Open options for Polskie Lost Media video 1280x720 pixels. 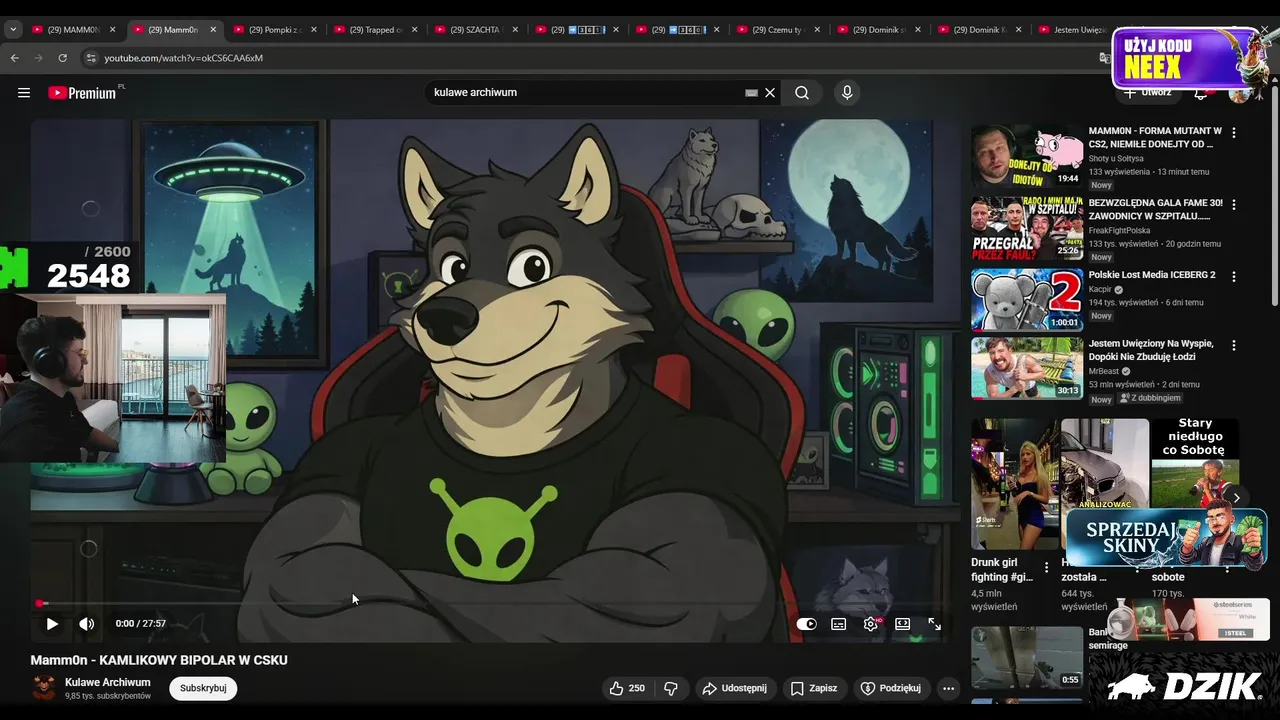[x=1234, y=276]
